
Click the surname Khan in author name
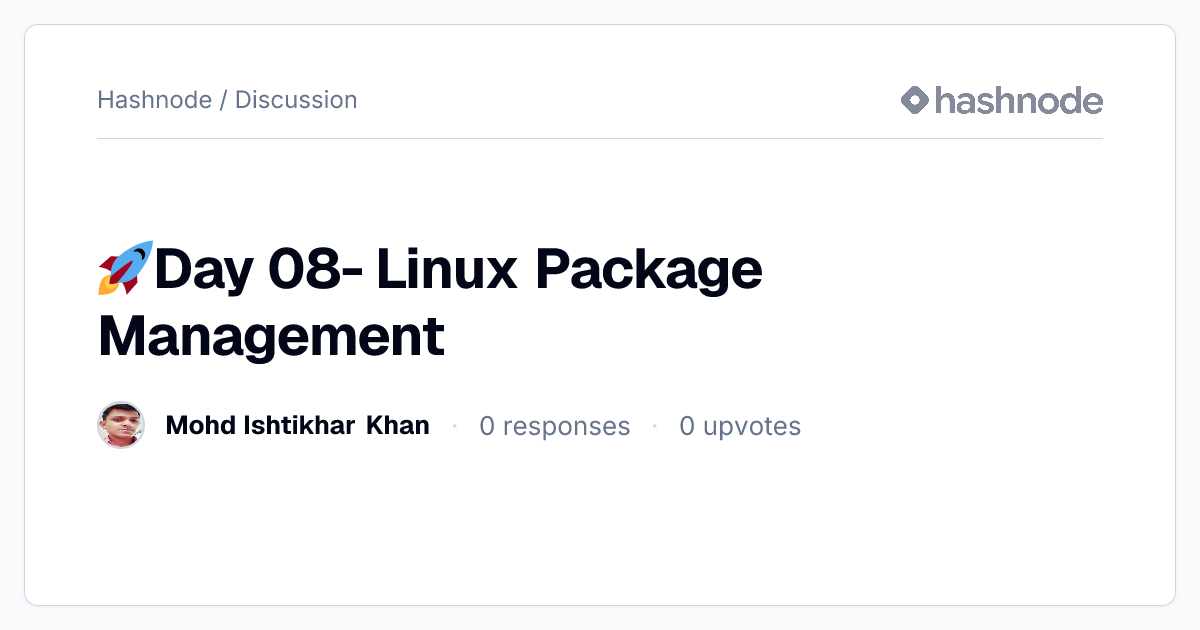click(x=398, y=426)
